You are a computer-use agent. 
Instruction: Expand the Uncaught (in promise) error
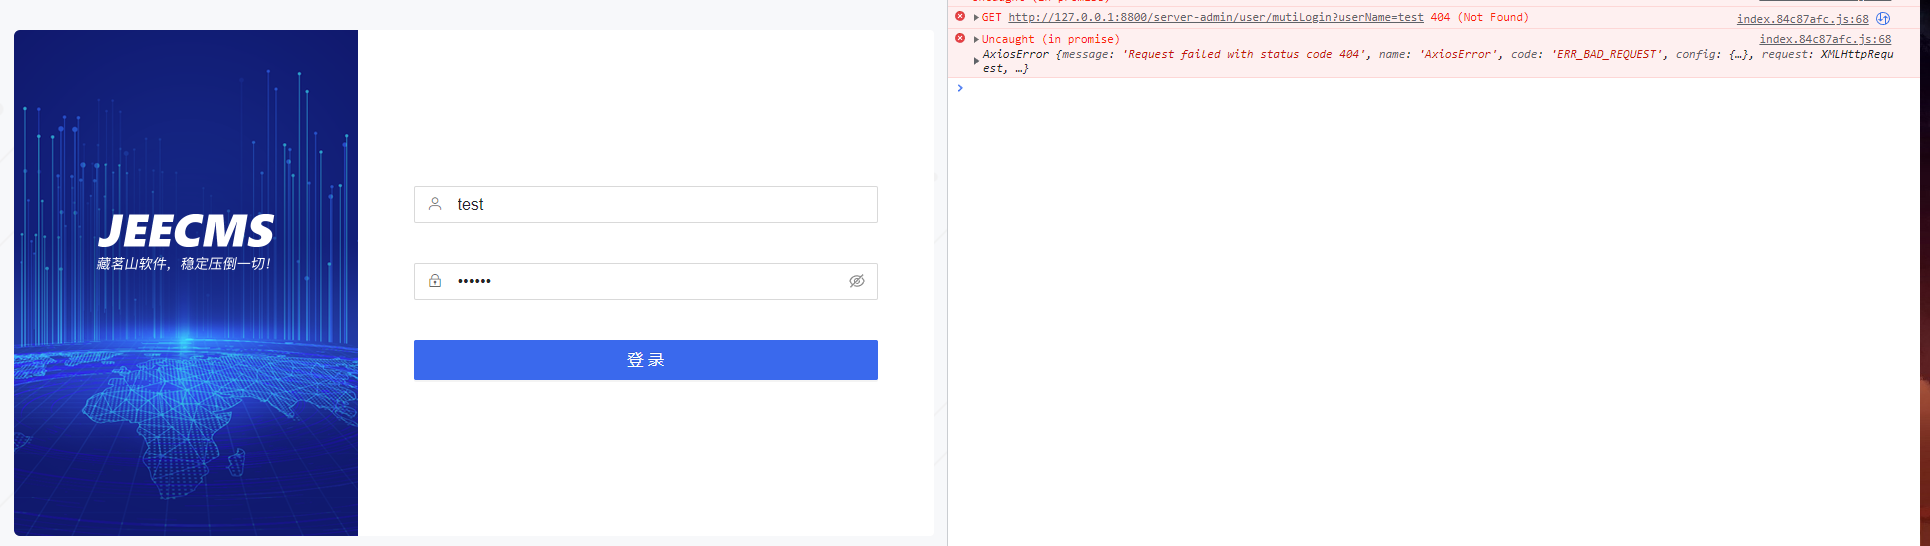(x=976, y=39)
